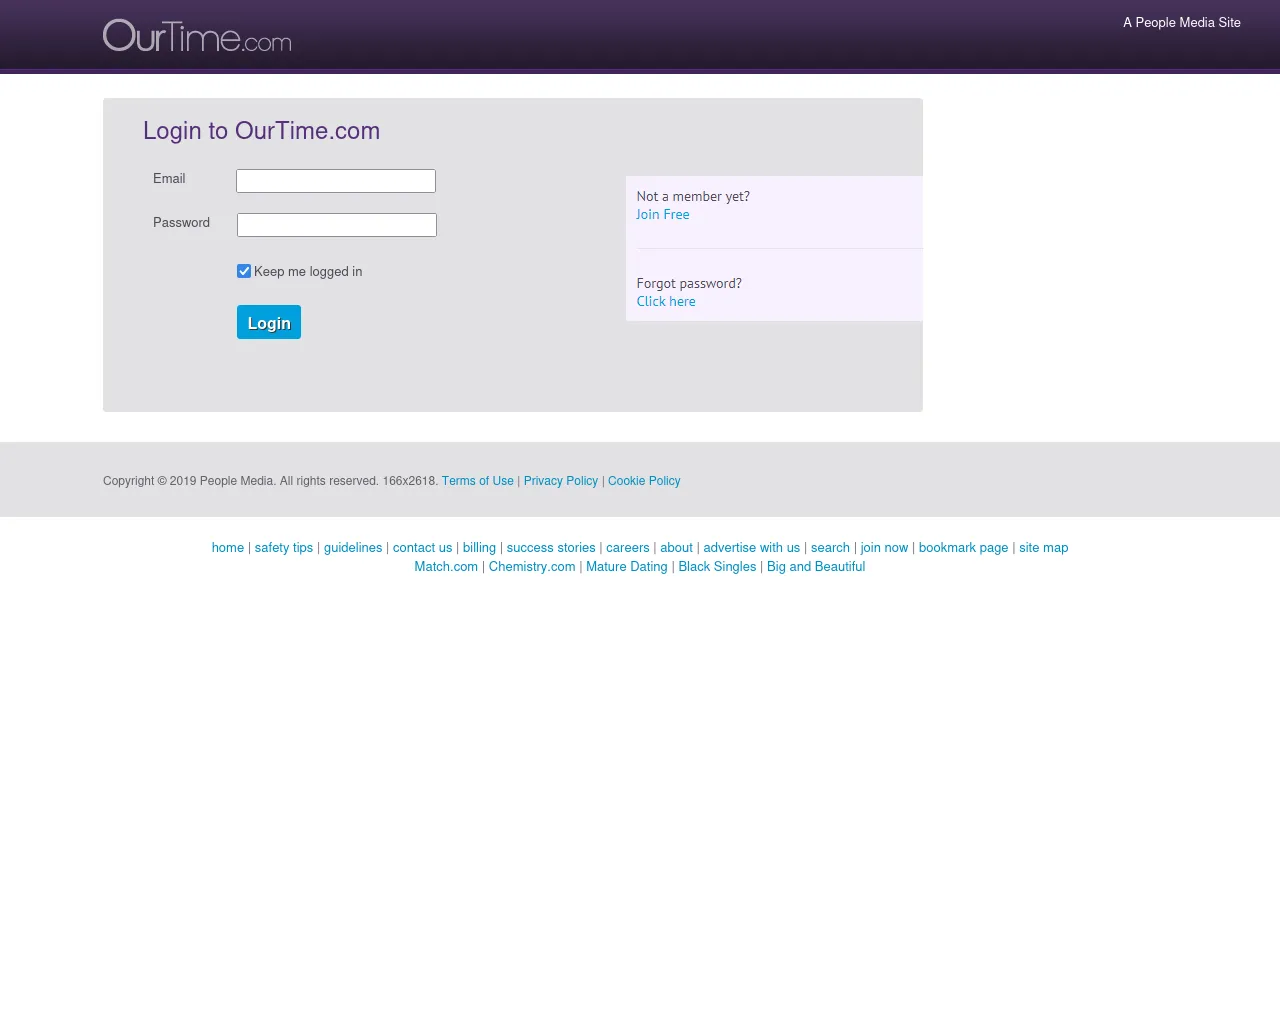Click the blue Login button

[x=269, y=322]
